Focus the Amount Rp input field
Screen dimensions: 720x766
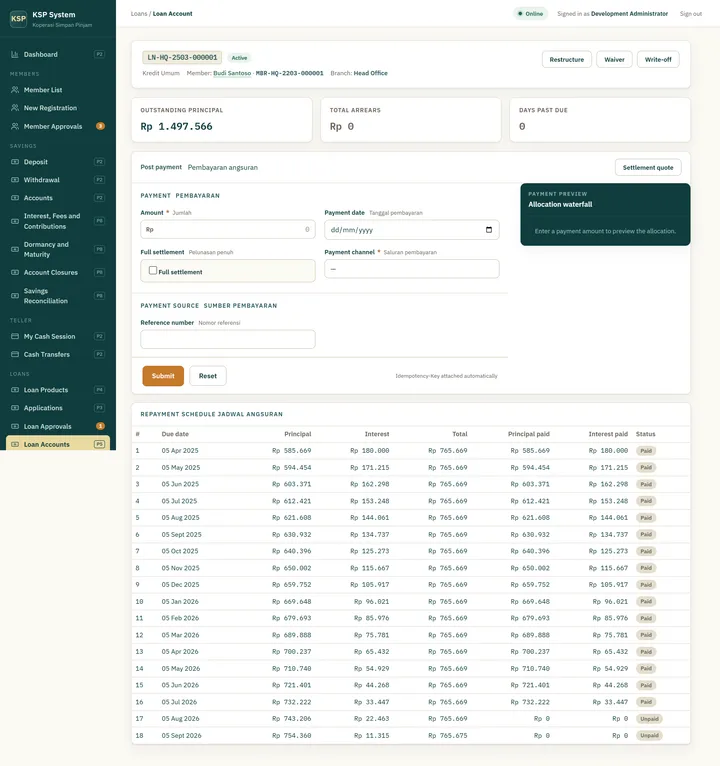228,230
